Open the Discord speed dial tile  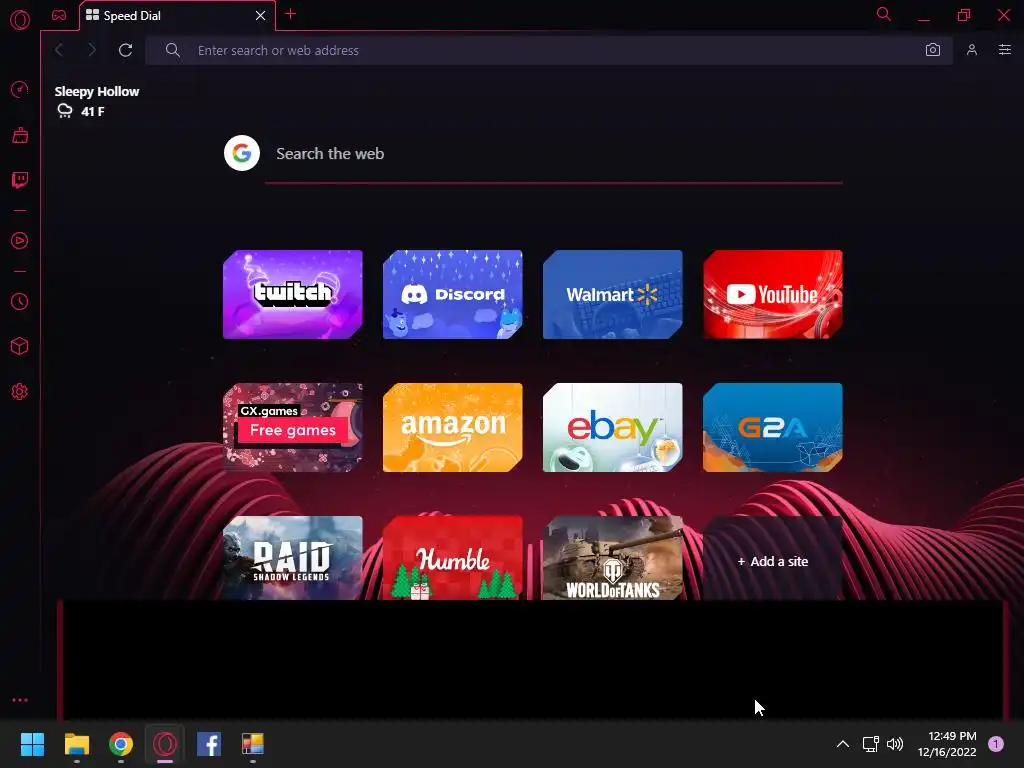pos(453,295)
